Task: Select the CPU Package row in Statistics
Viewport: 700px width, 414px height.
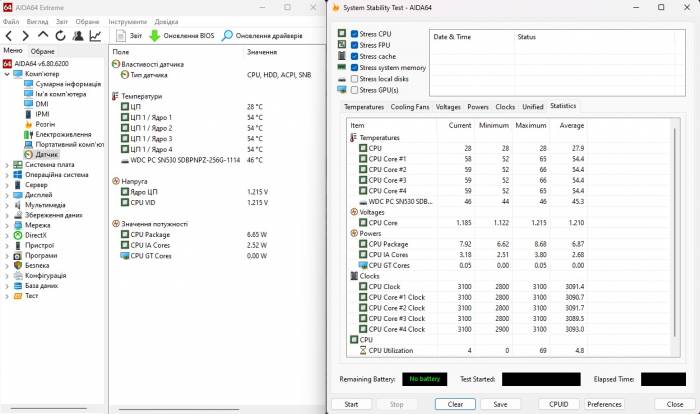Action: 467,244
